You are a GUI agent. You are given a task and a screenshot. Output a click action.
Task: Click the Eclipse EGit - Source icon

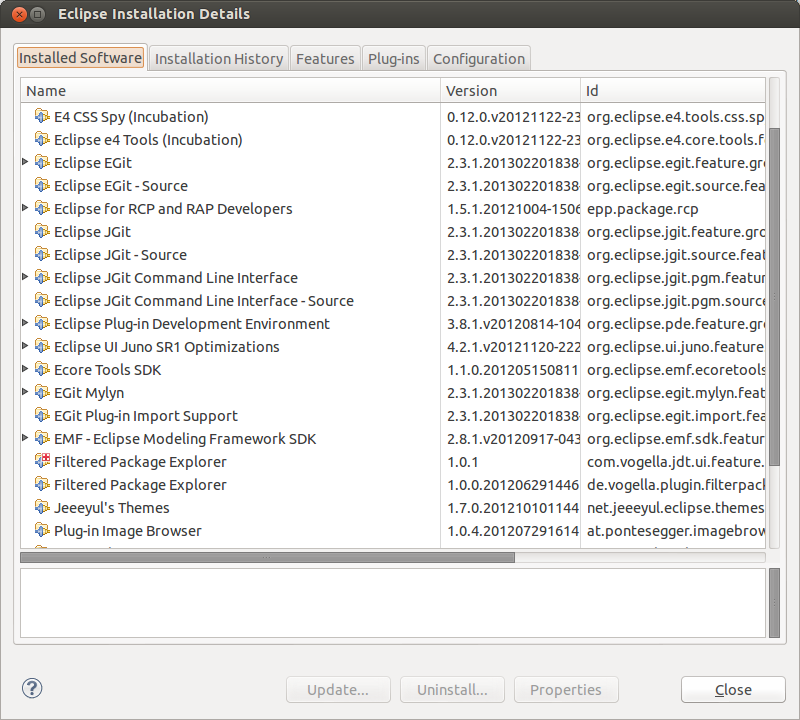[42, 185]
